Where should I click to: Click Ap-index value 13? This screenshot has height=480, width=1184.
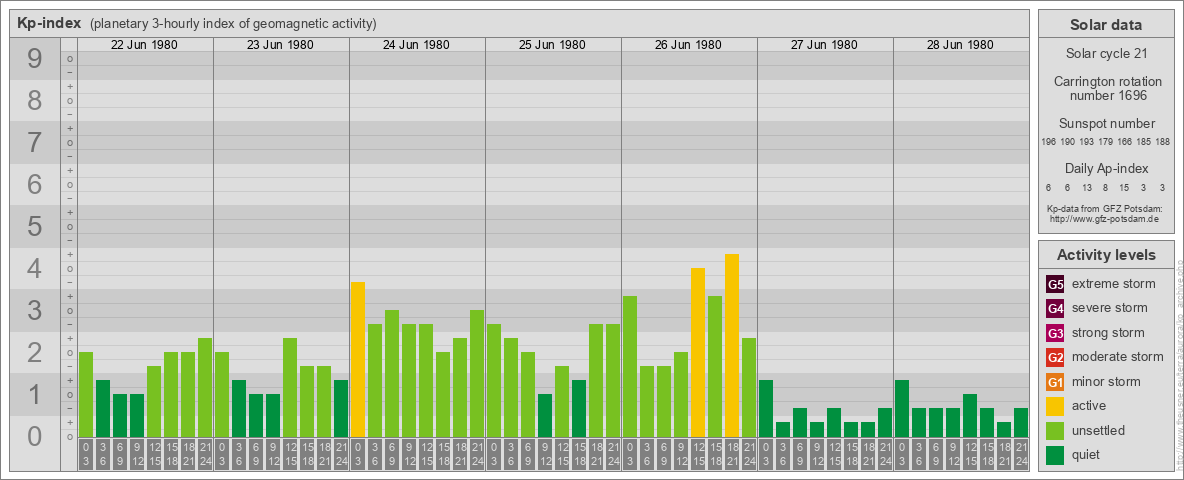pos(1087,187)
